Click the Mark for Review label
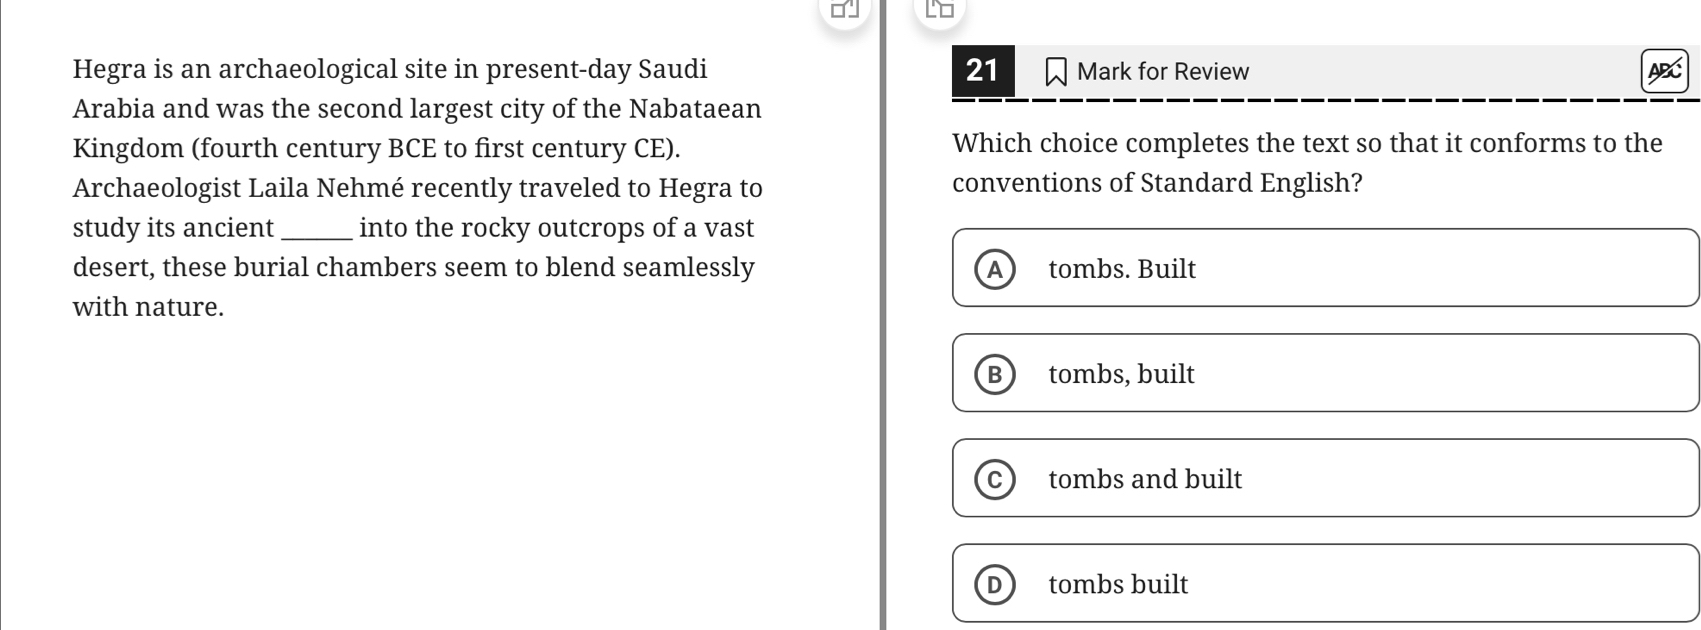1701x630 pixels. [1163, 72]
